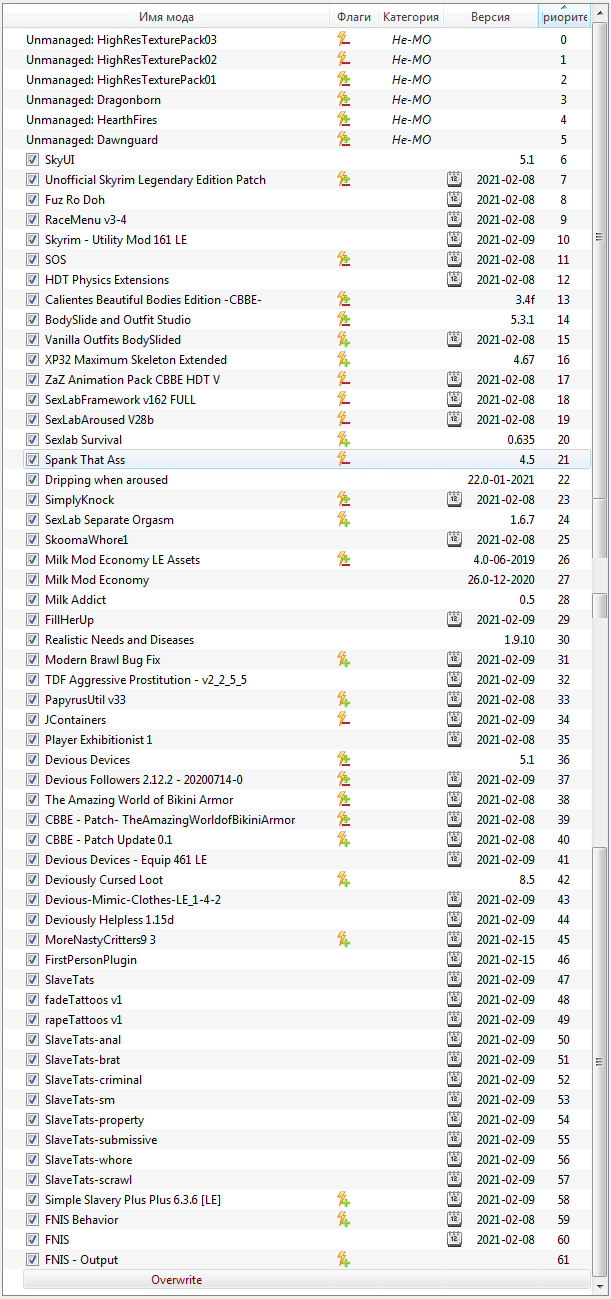Click the flag icon for The Amazing World of Bikini Armor
Screen dimensions: 611x1299
[x=344, y=800]
